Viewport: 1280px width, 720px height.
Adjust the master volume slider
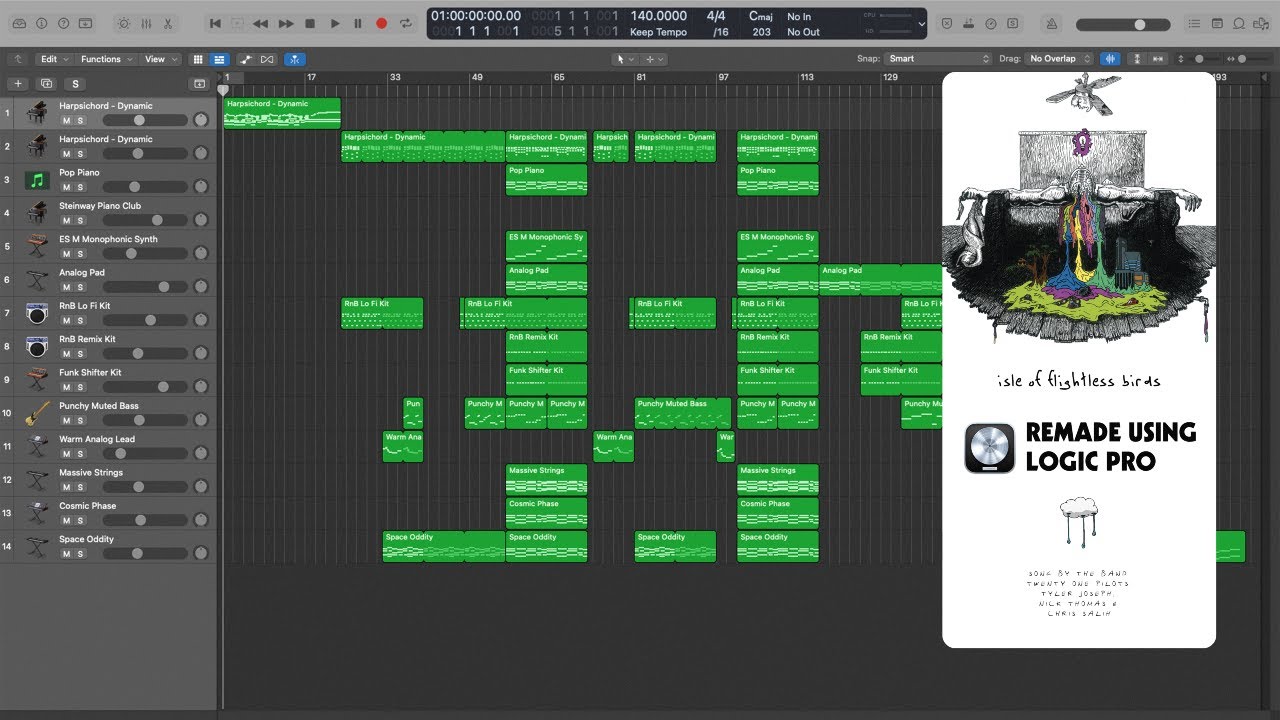coord(1124,24)
